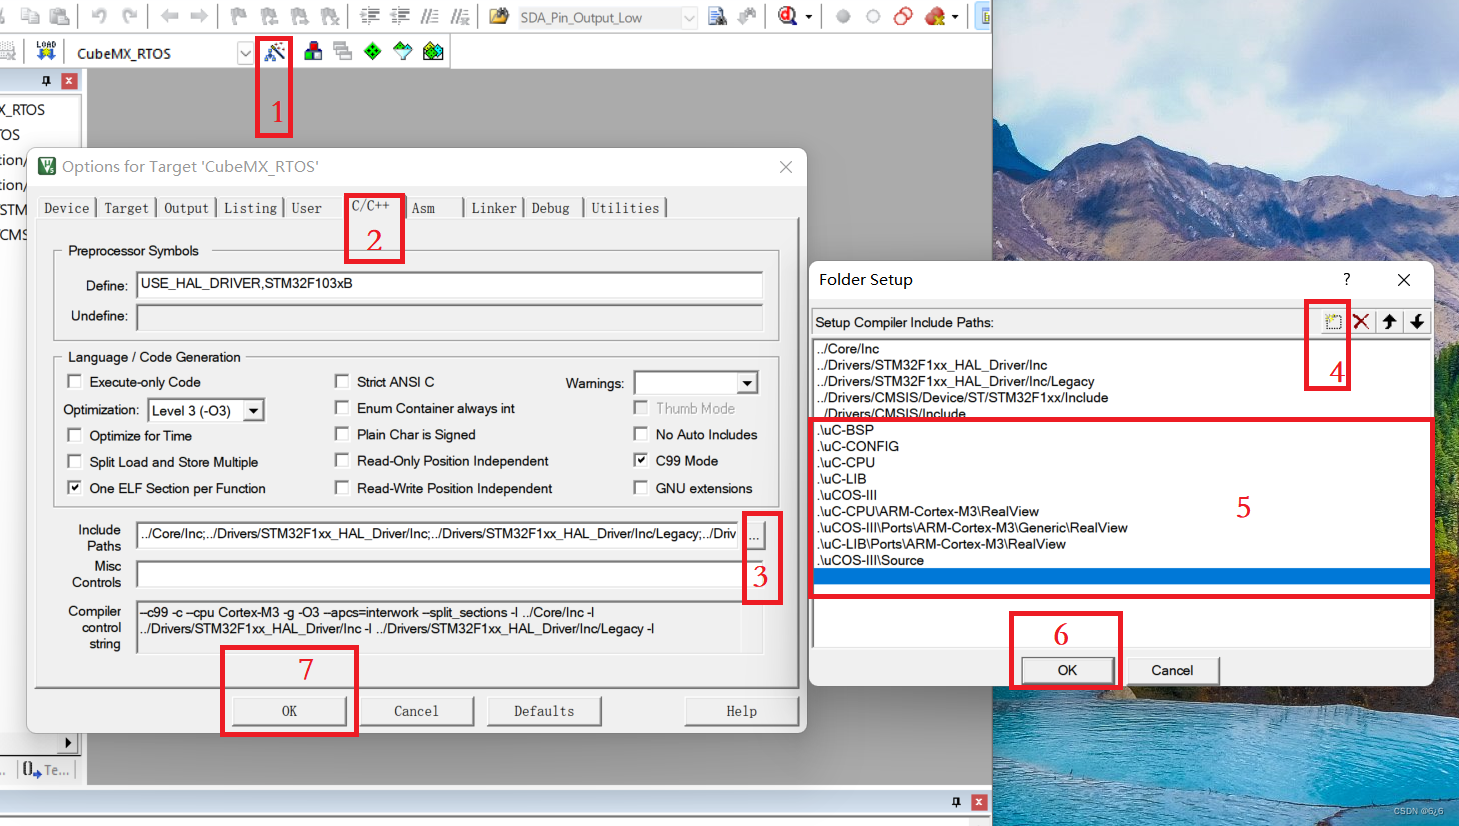
Task: Toggle No Auto Includes checkbox
Action: [641, 433]
